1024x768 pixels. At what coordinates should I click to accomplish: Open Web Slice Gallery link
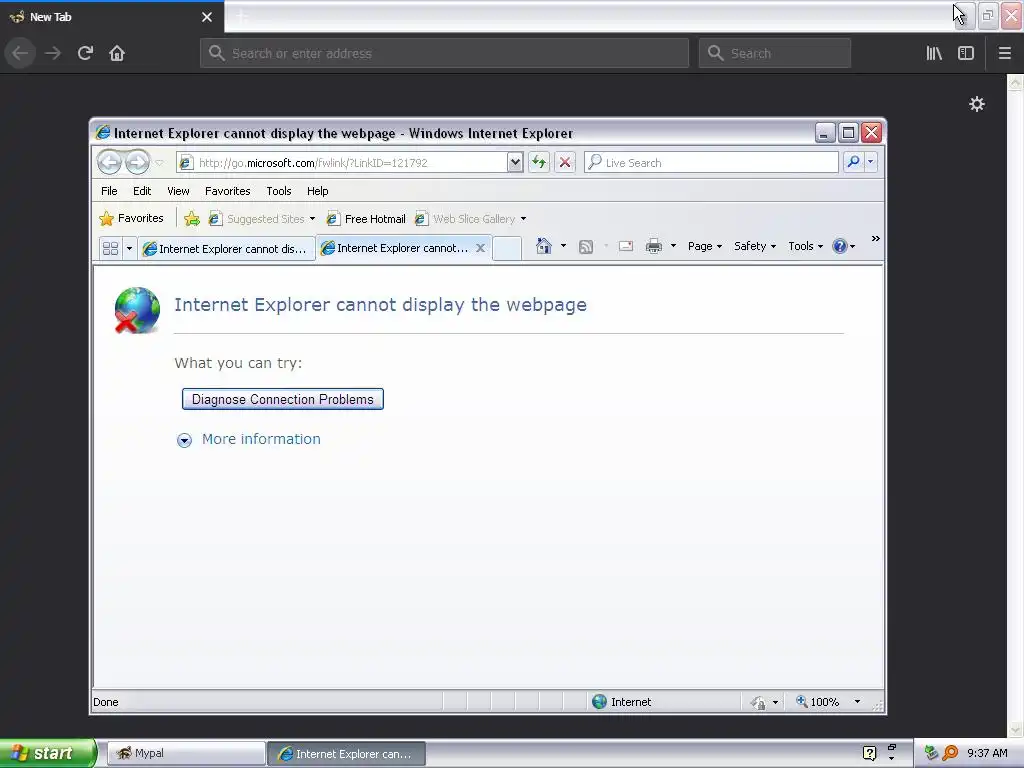tap(466, 219)
